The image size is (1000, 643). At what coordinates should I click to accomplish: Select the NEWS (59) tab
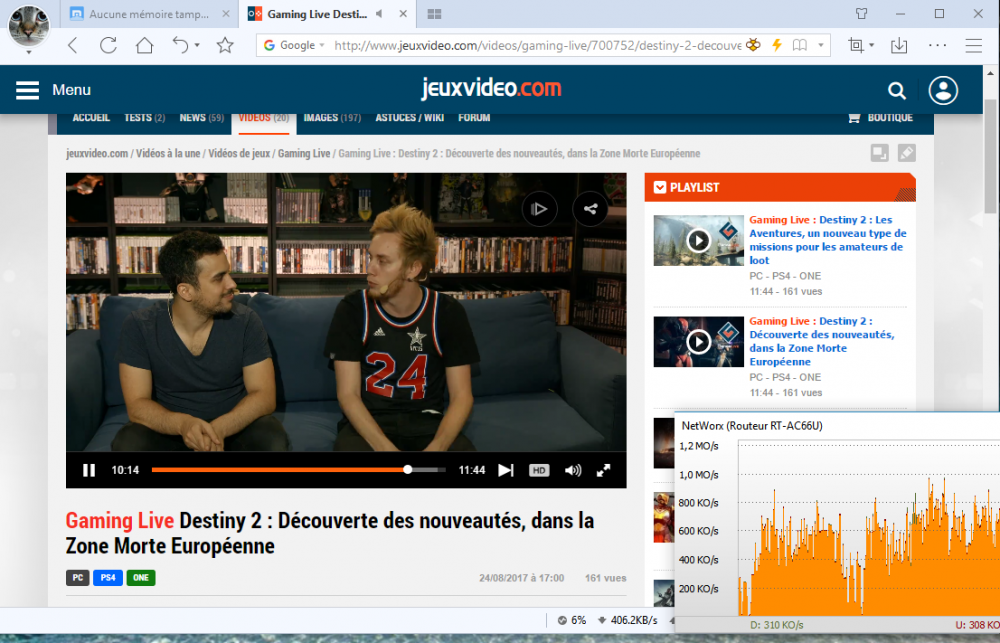202,118
